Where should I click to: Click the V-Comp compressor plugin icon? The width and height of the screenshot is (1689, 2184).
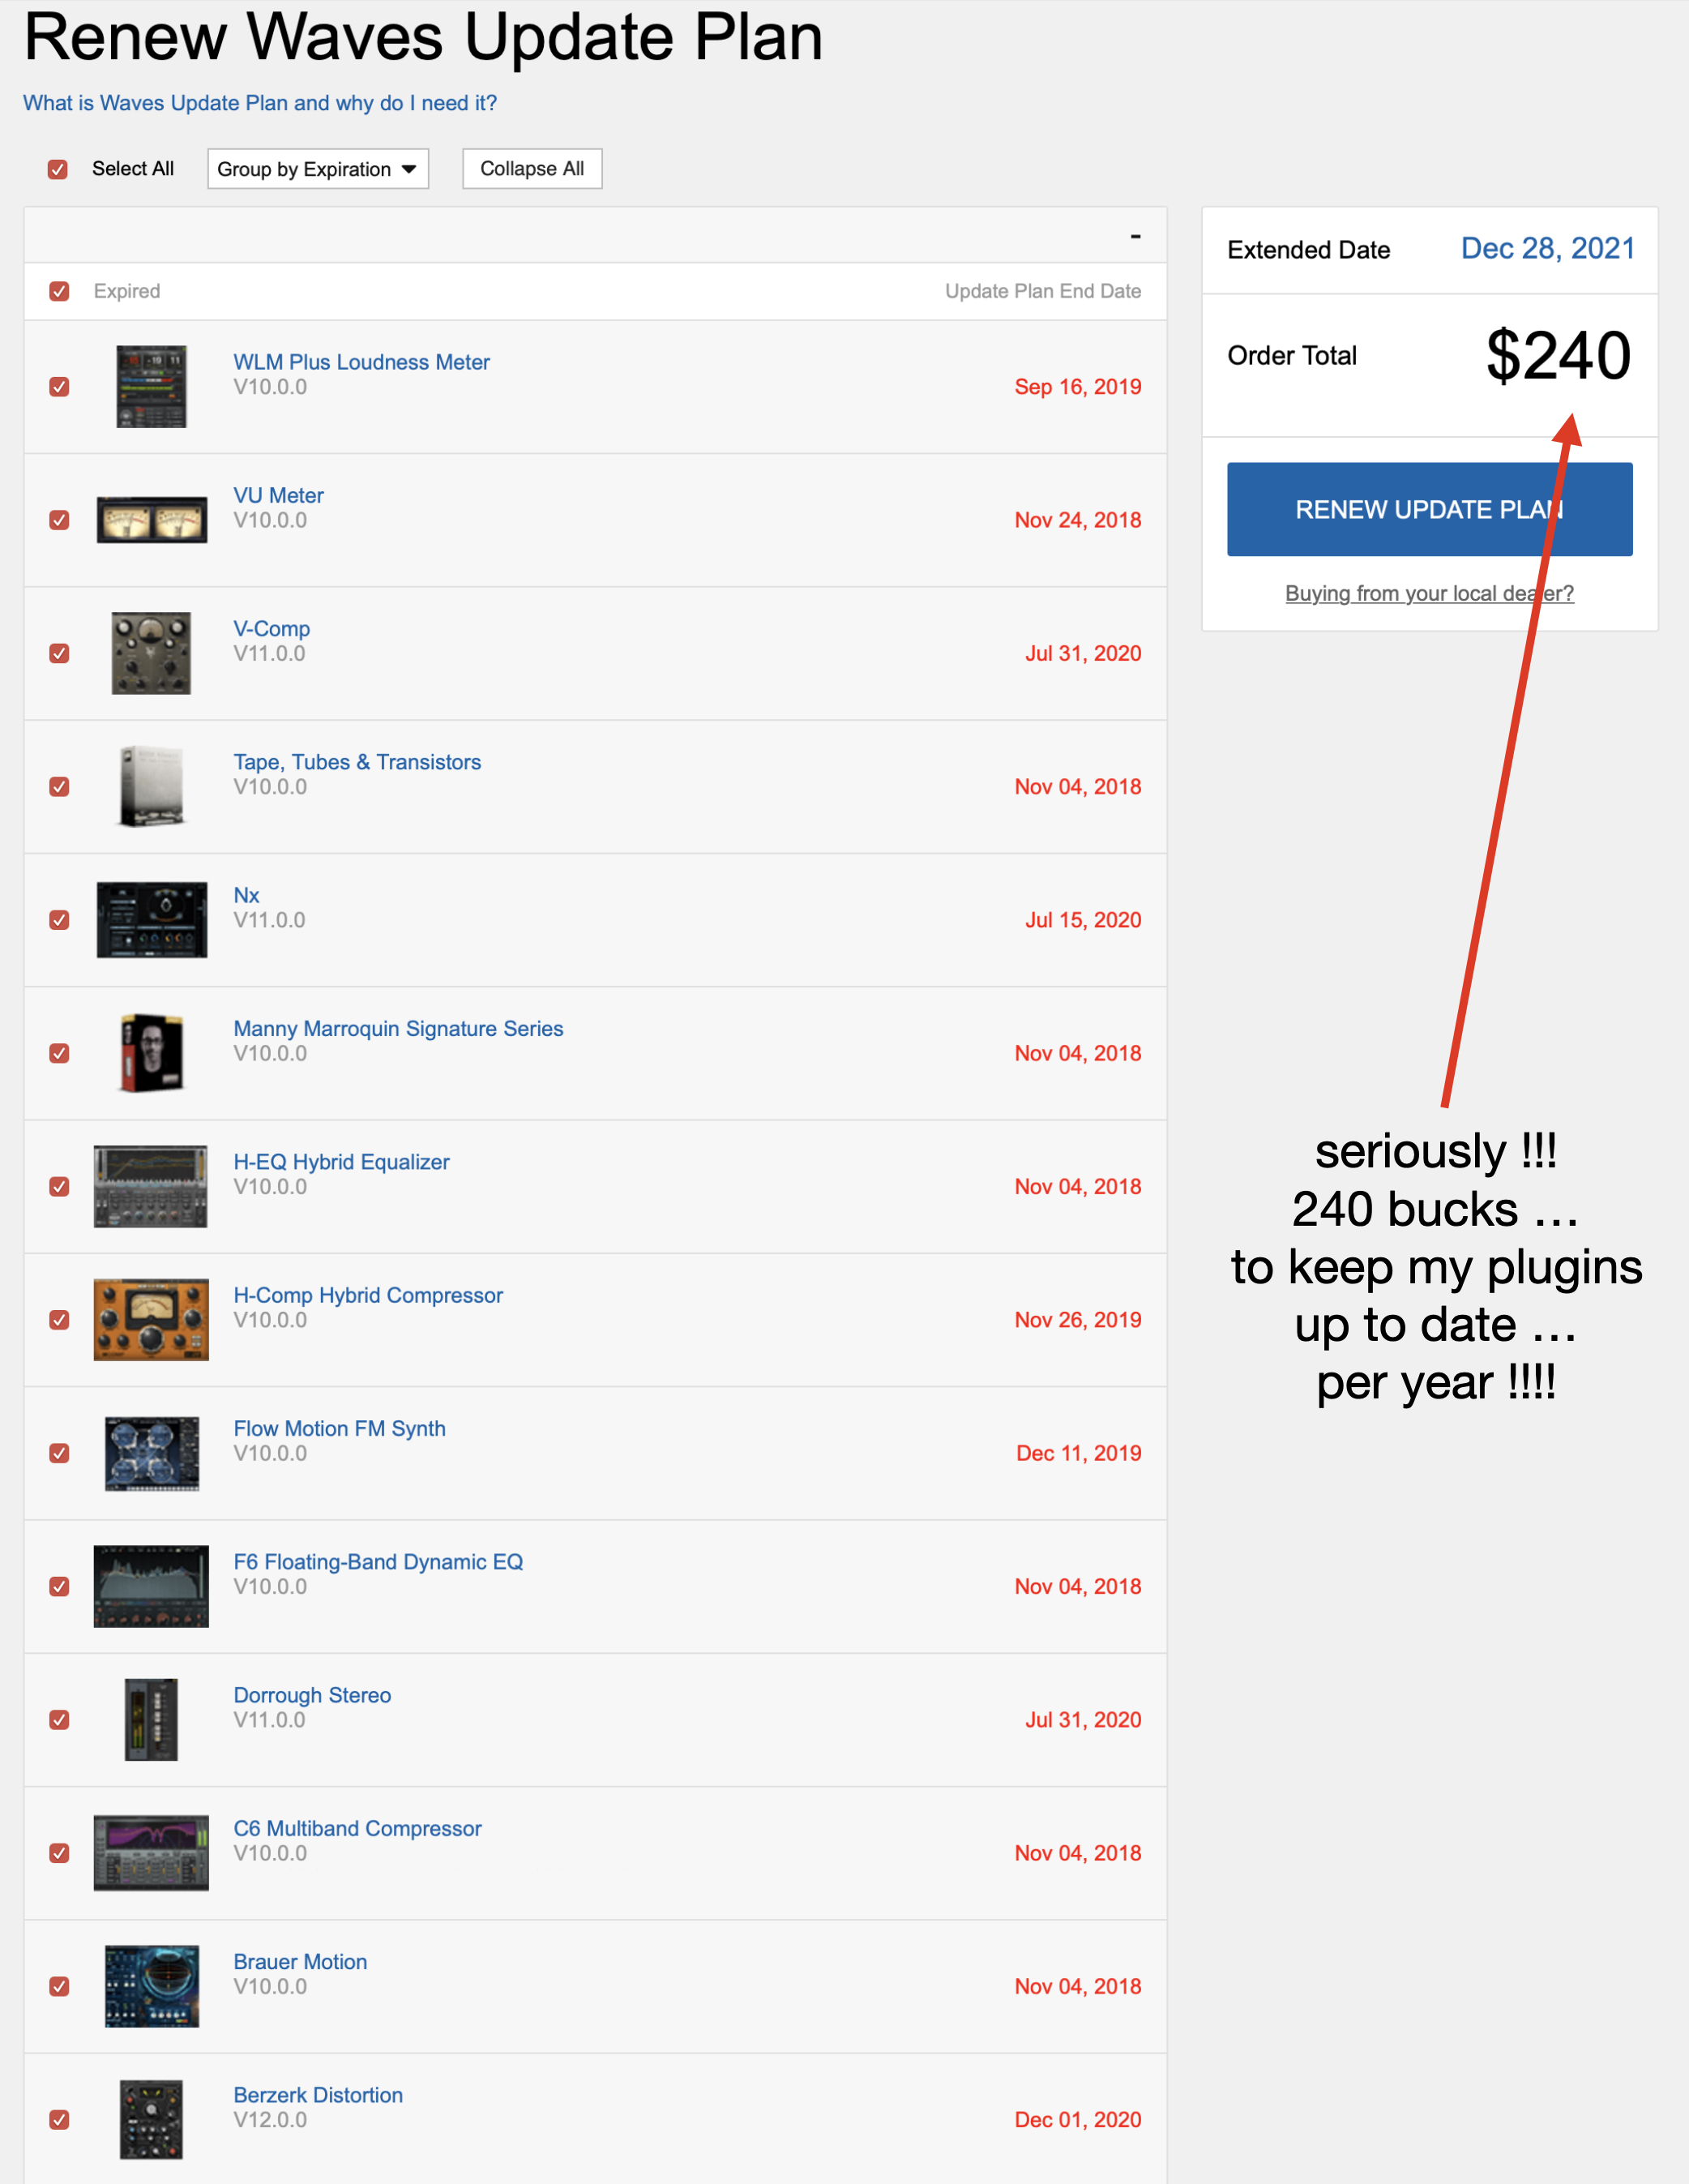(151, 653)
